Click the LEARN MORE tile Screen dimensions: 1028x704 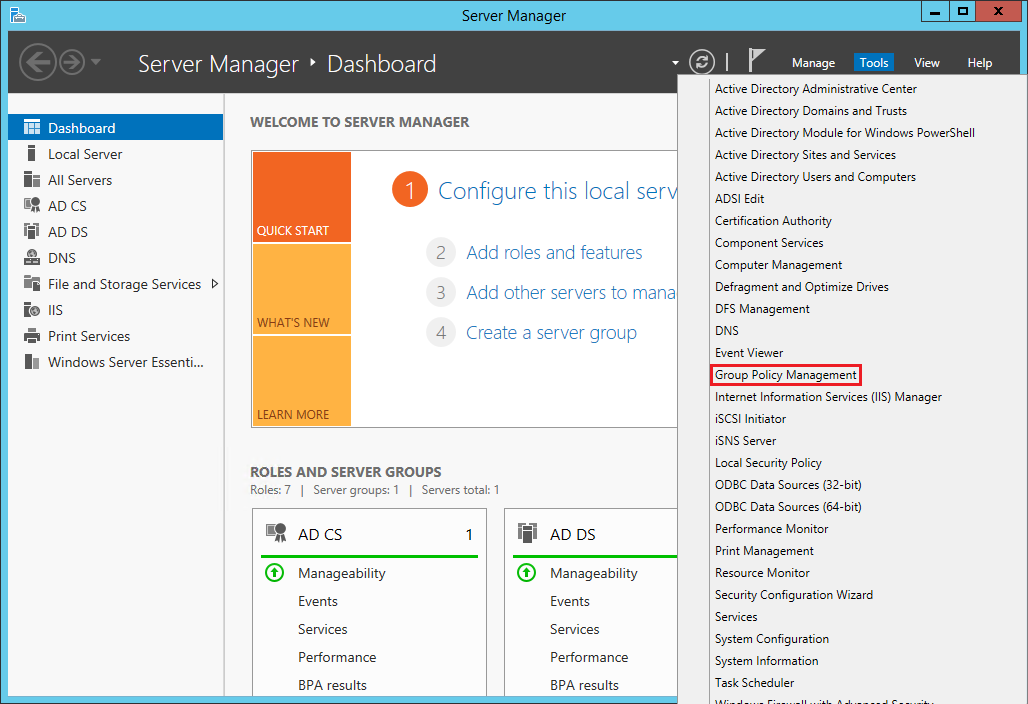click(x=302, y=381)
